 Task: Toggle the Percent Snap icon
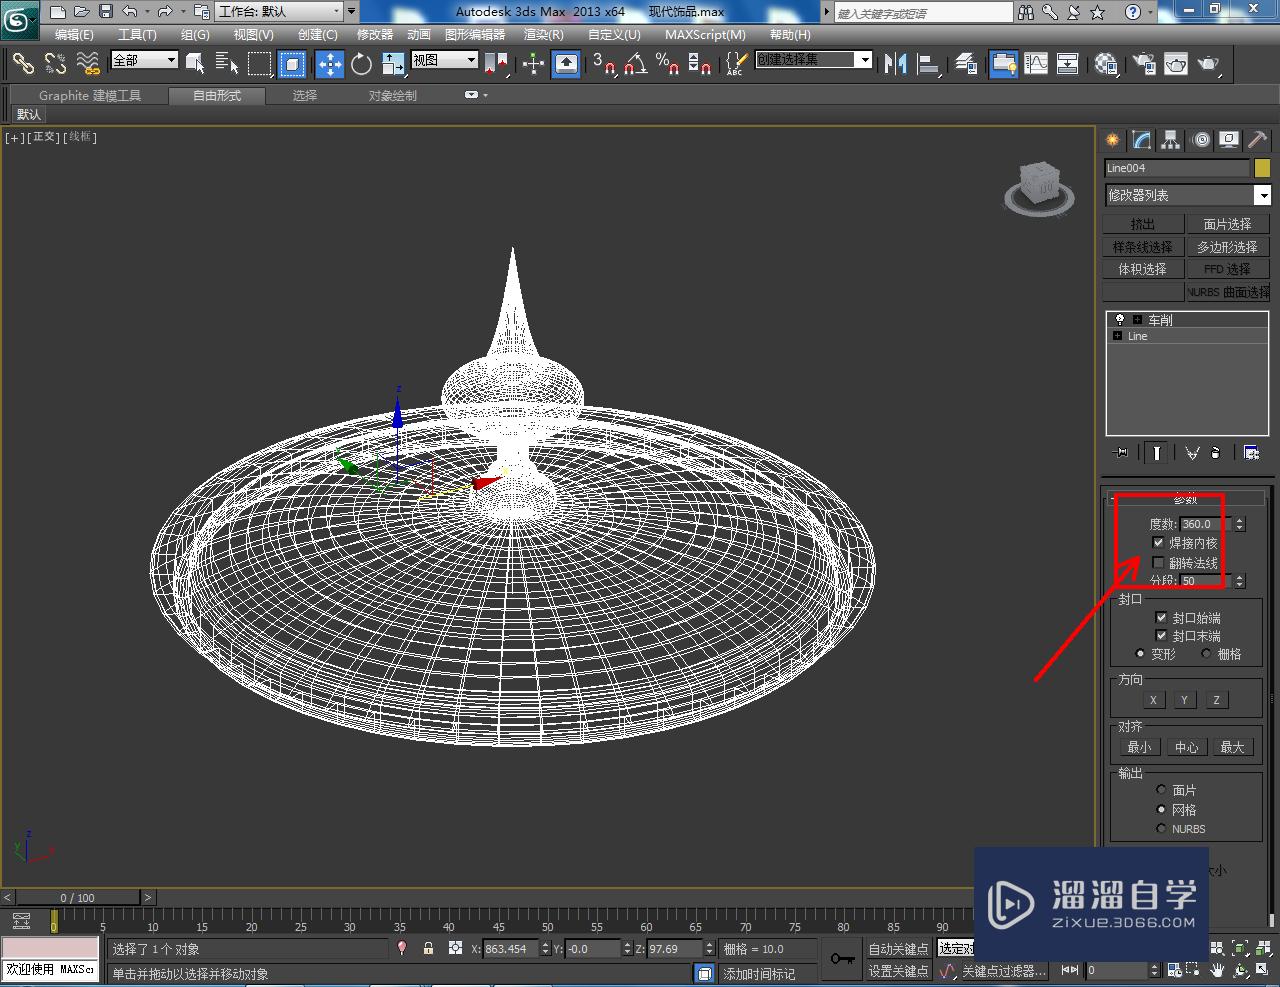tap(667, 64)
